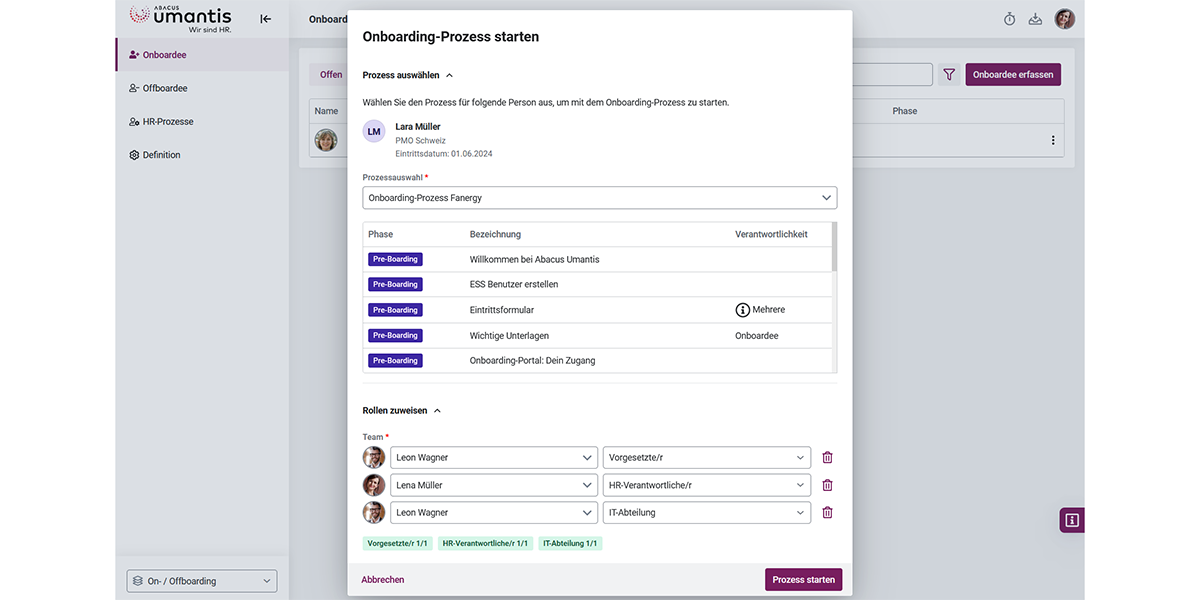Open the three-dot row options menu
This screenshot has width=1200, height=600.
[x=1053, y=141]
